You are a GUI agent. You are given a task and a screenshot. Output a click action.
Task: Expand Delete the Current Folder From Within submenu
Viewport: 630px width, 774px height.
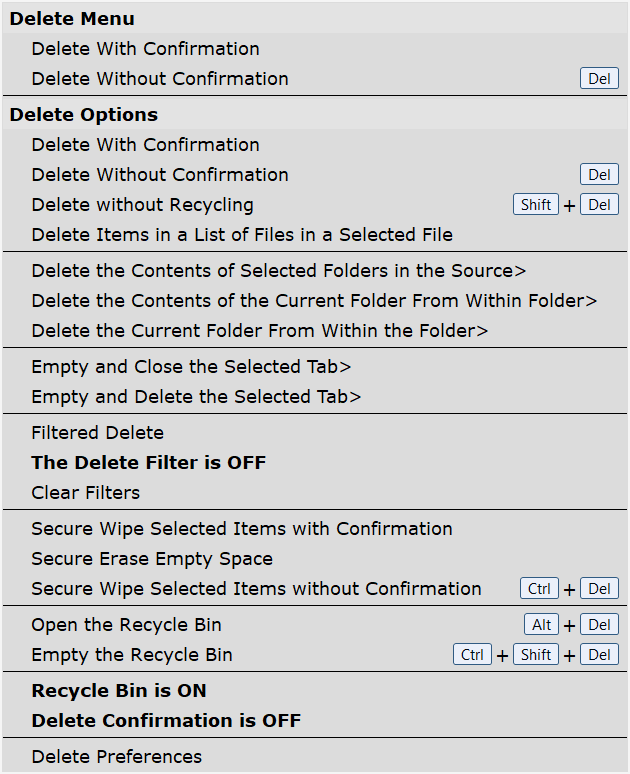(259, 331)
